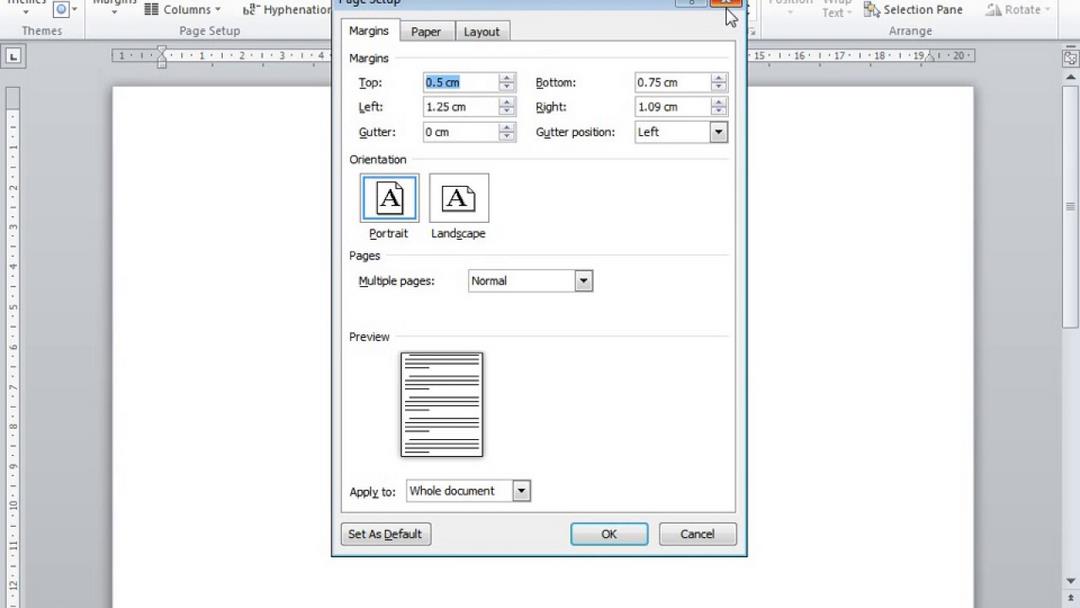Viewport: 1080px width, 608px height.
Task: Open Hyphenation options in the ribbon
Action: (287, 10)
